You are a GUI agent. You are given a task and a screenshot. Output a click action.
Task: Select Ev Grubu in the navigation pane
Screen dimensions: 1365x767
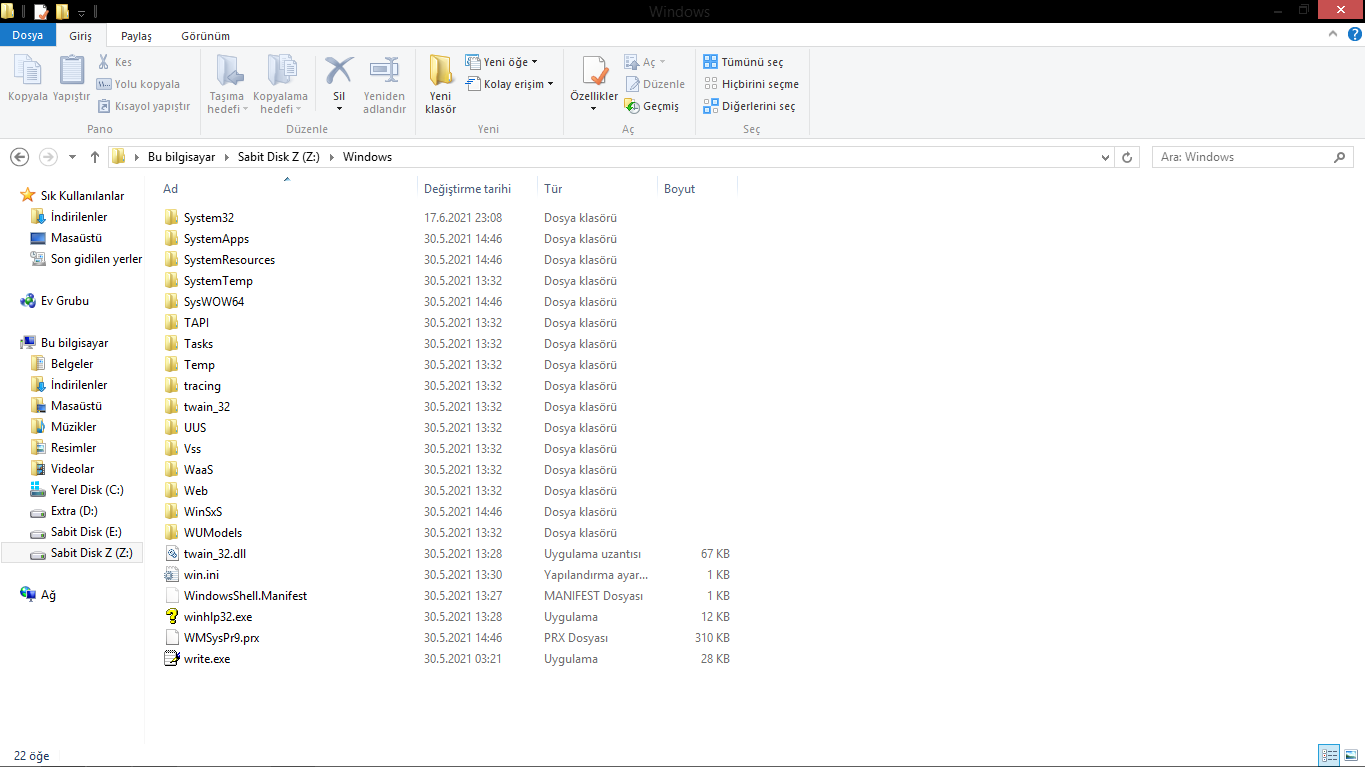point(65,301)
